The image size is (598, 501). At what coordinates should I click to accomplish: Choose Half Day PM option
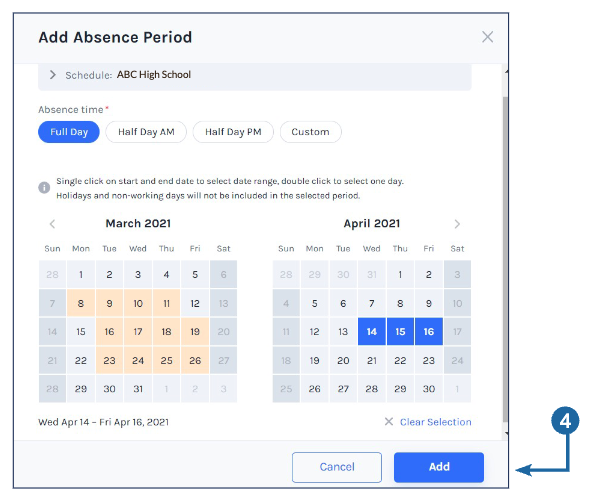coord(233,132)
